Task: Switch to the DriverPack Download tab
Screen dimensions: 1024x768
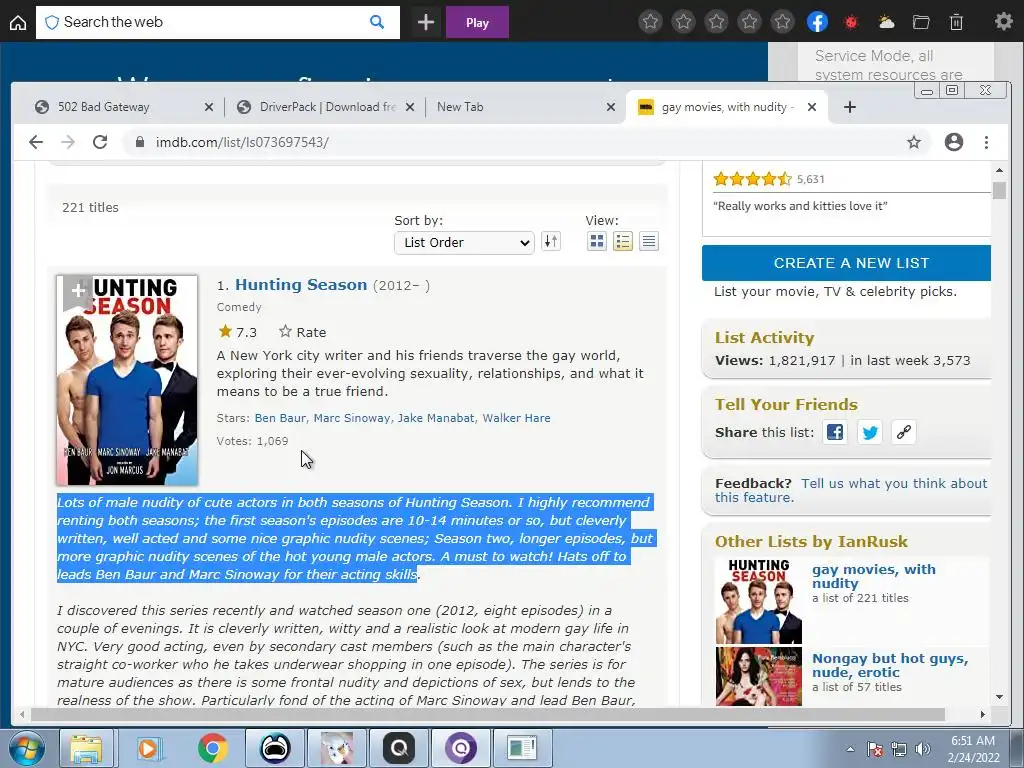Action: click(x=327, y=106)
